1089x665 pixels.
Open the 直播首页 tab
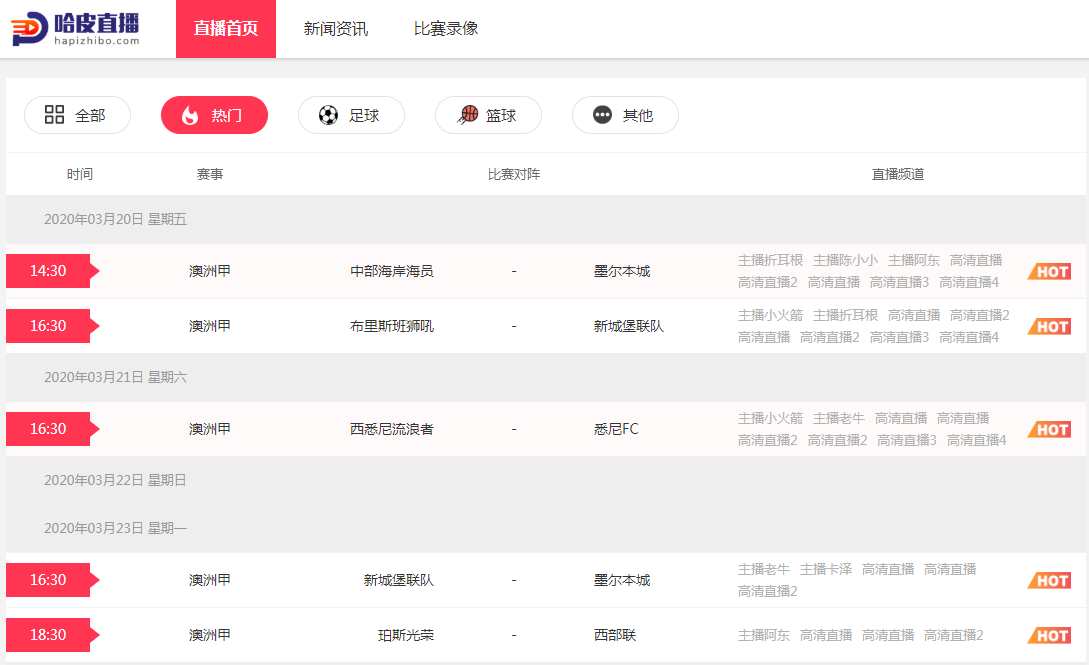(226, 28)
